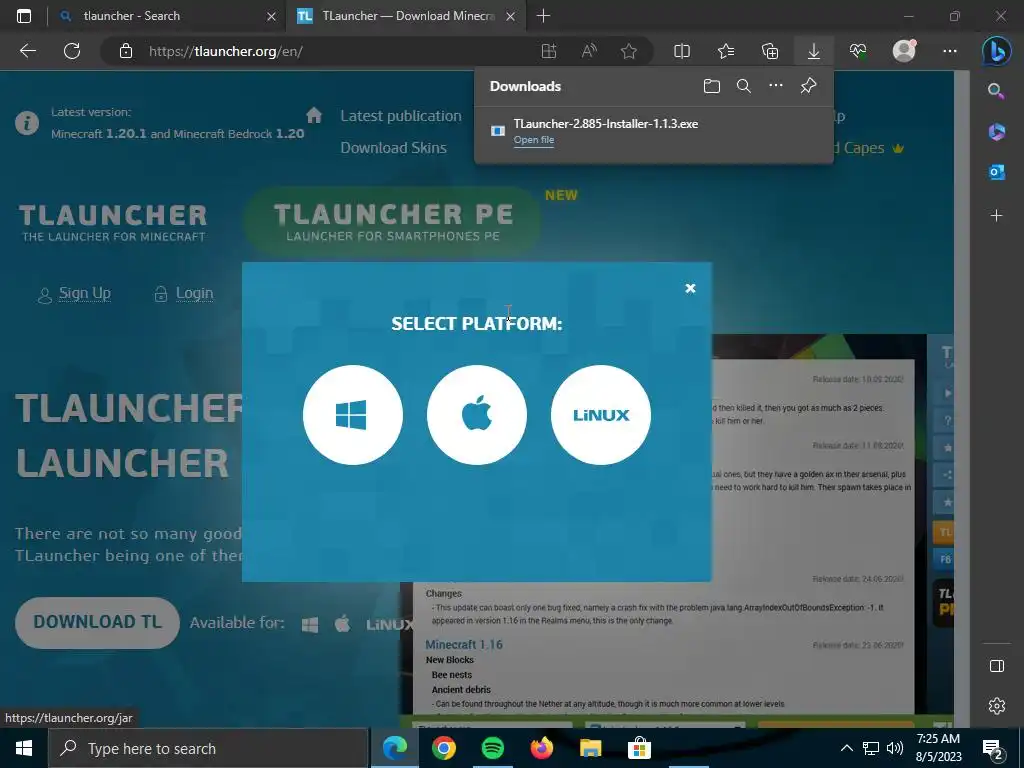This screenshot has width=1024, height=768.
Task: Click the TLAUNCHER logo
Action: [x=113, y=222]
